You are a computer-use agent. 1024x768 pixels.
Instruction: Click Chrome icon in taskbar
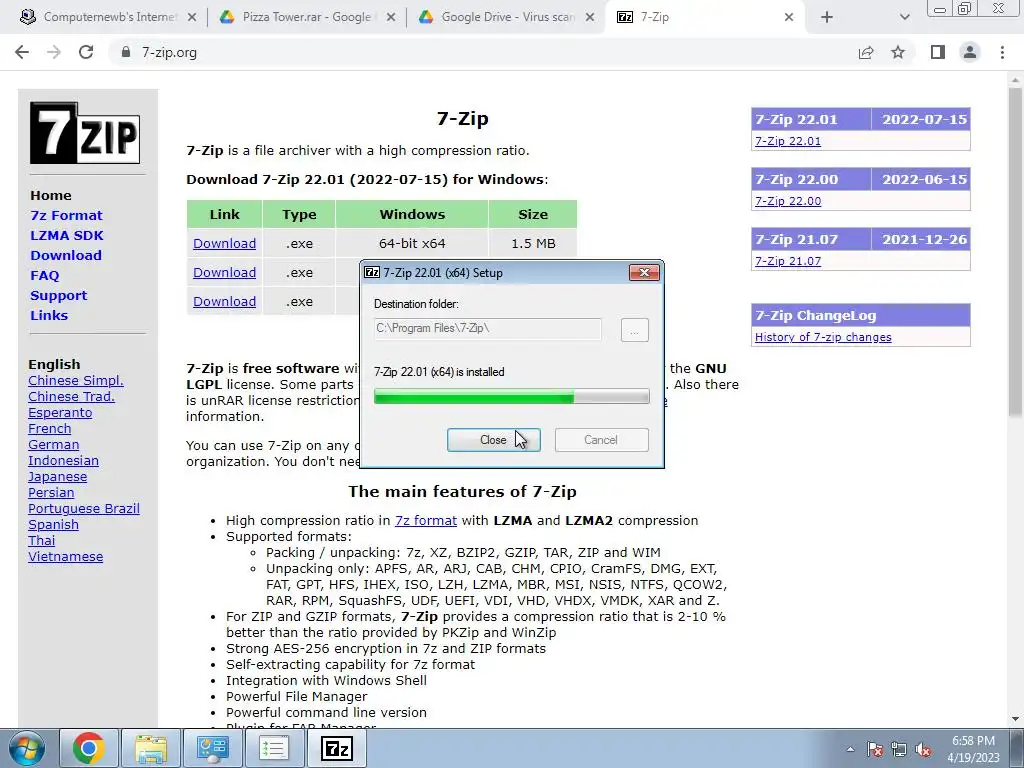(x=89, y=748)
